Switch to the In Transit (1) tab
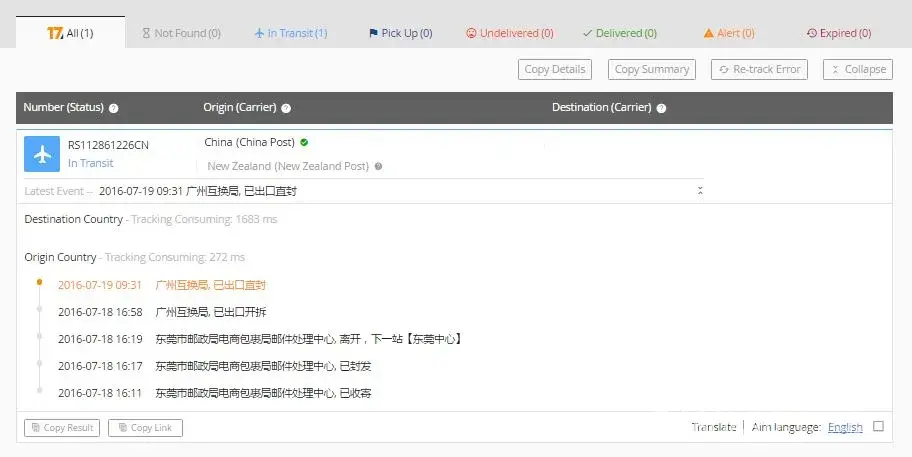Screen dimensions: 912x457 coord(291,33)
